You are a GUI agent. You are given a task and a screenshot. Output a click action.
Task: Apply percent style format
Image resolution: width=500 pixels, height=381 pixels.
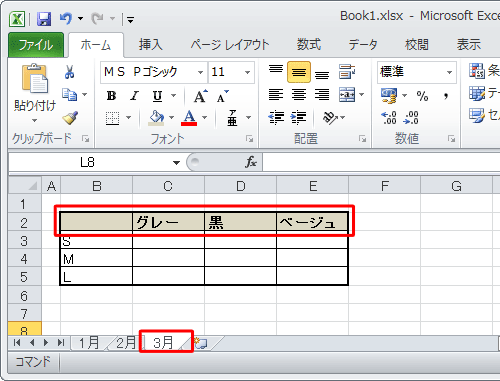tap(422, 96)
